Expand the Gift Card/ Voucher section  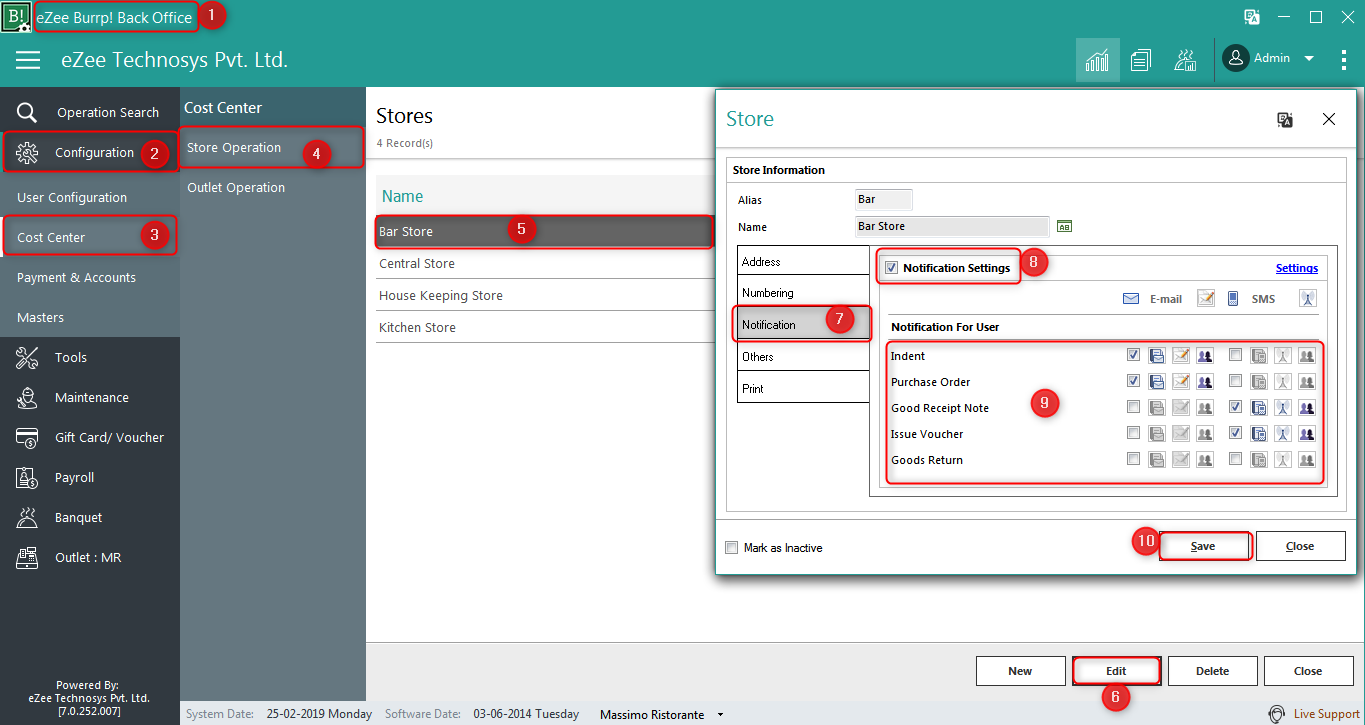(x=90, y=437)
